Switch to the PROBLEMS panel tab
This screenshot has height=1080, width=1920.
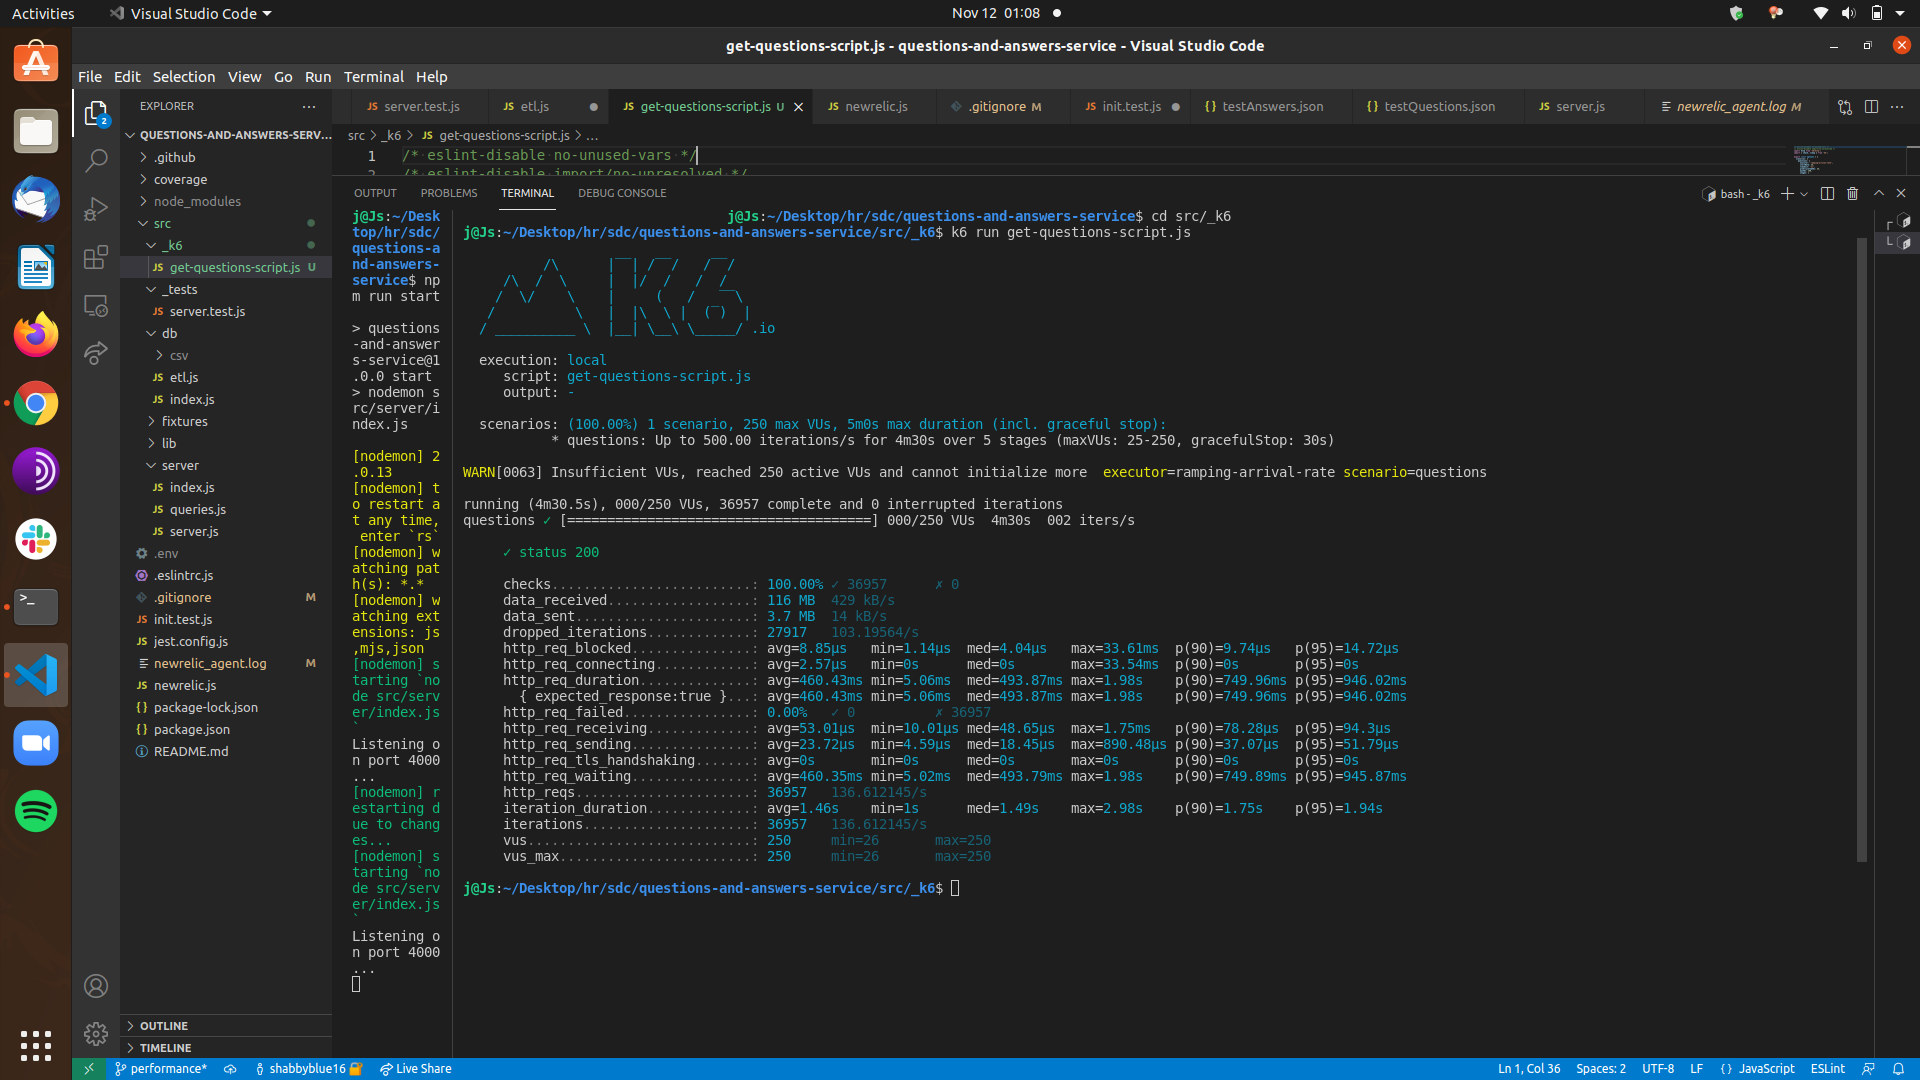[x=449, y=193]
